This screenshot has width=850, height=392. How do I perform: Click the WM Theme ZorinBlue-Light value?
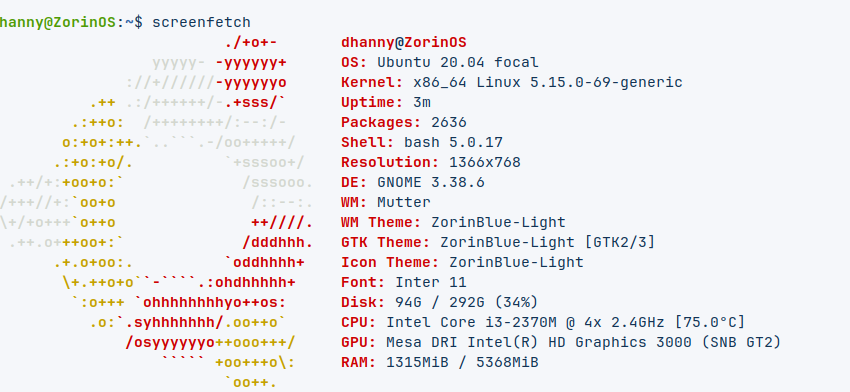click(498, 222)
